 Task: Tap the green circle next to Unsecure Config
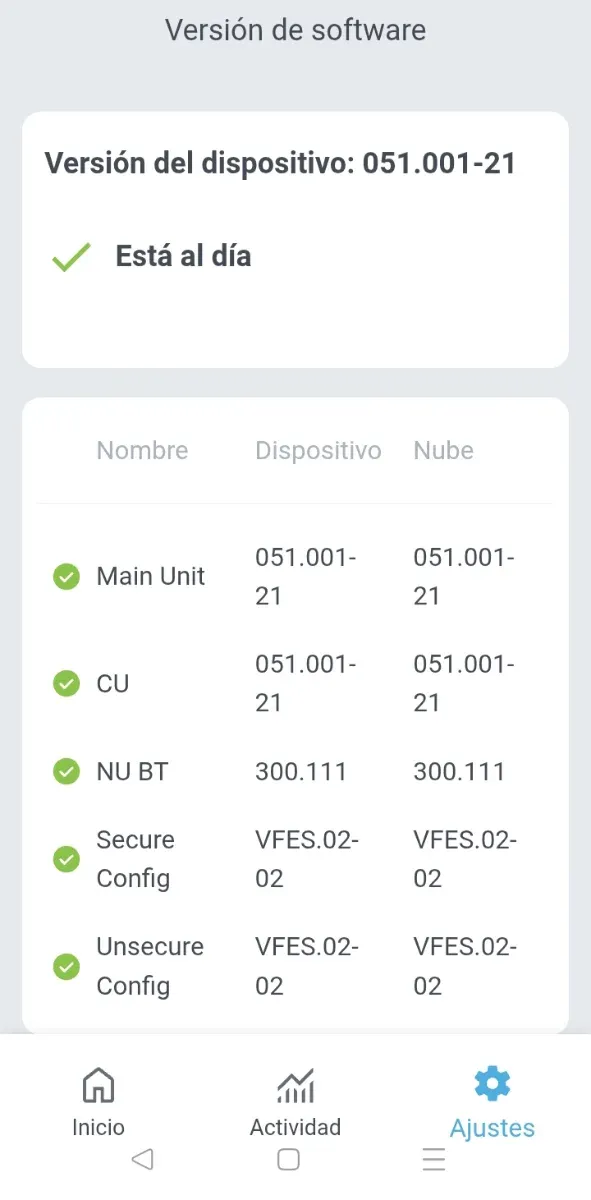tap(66, 966)
